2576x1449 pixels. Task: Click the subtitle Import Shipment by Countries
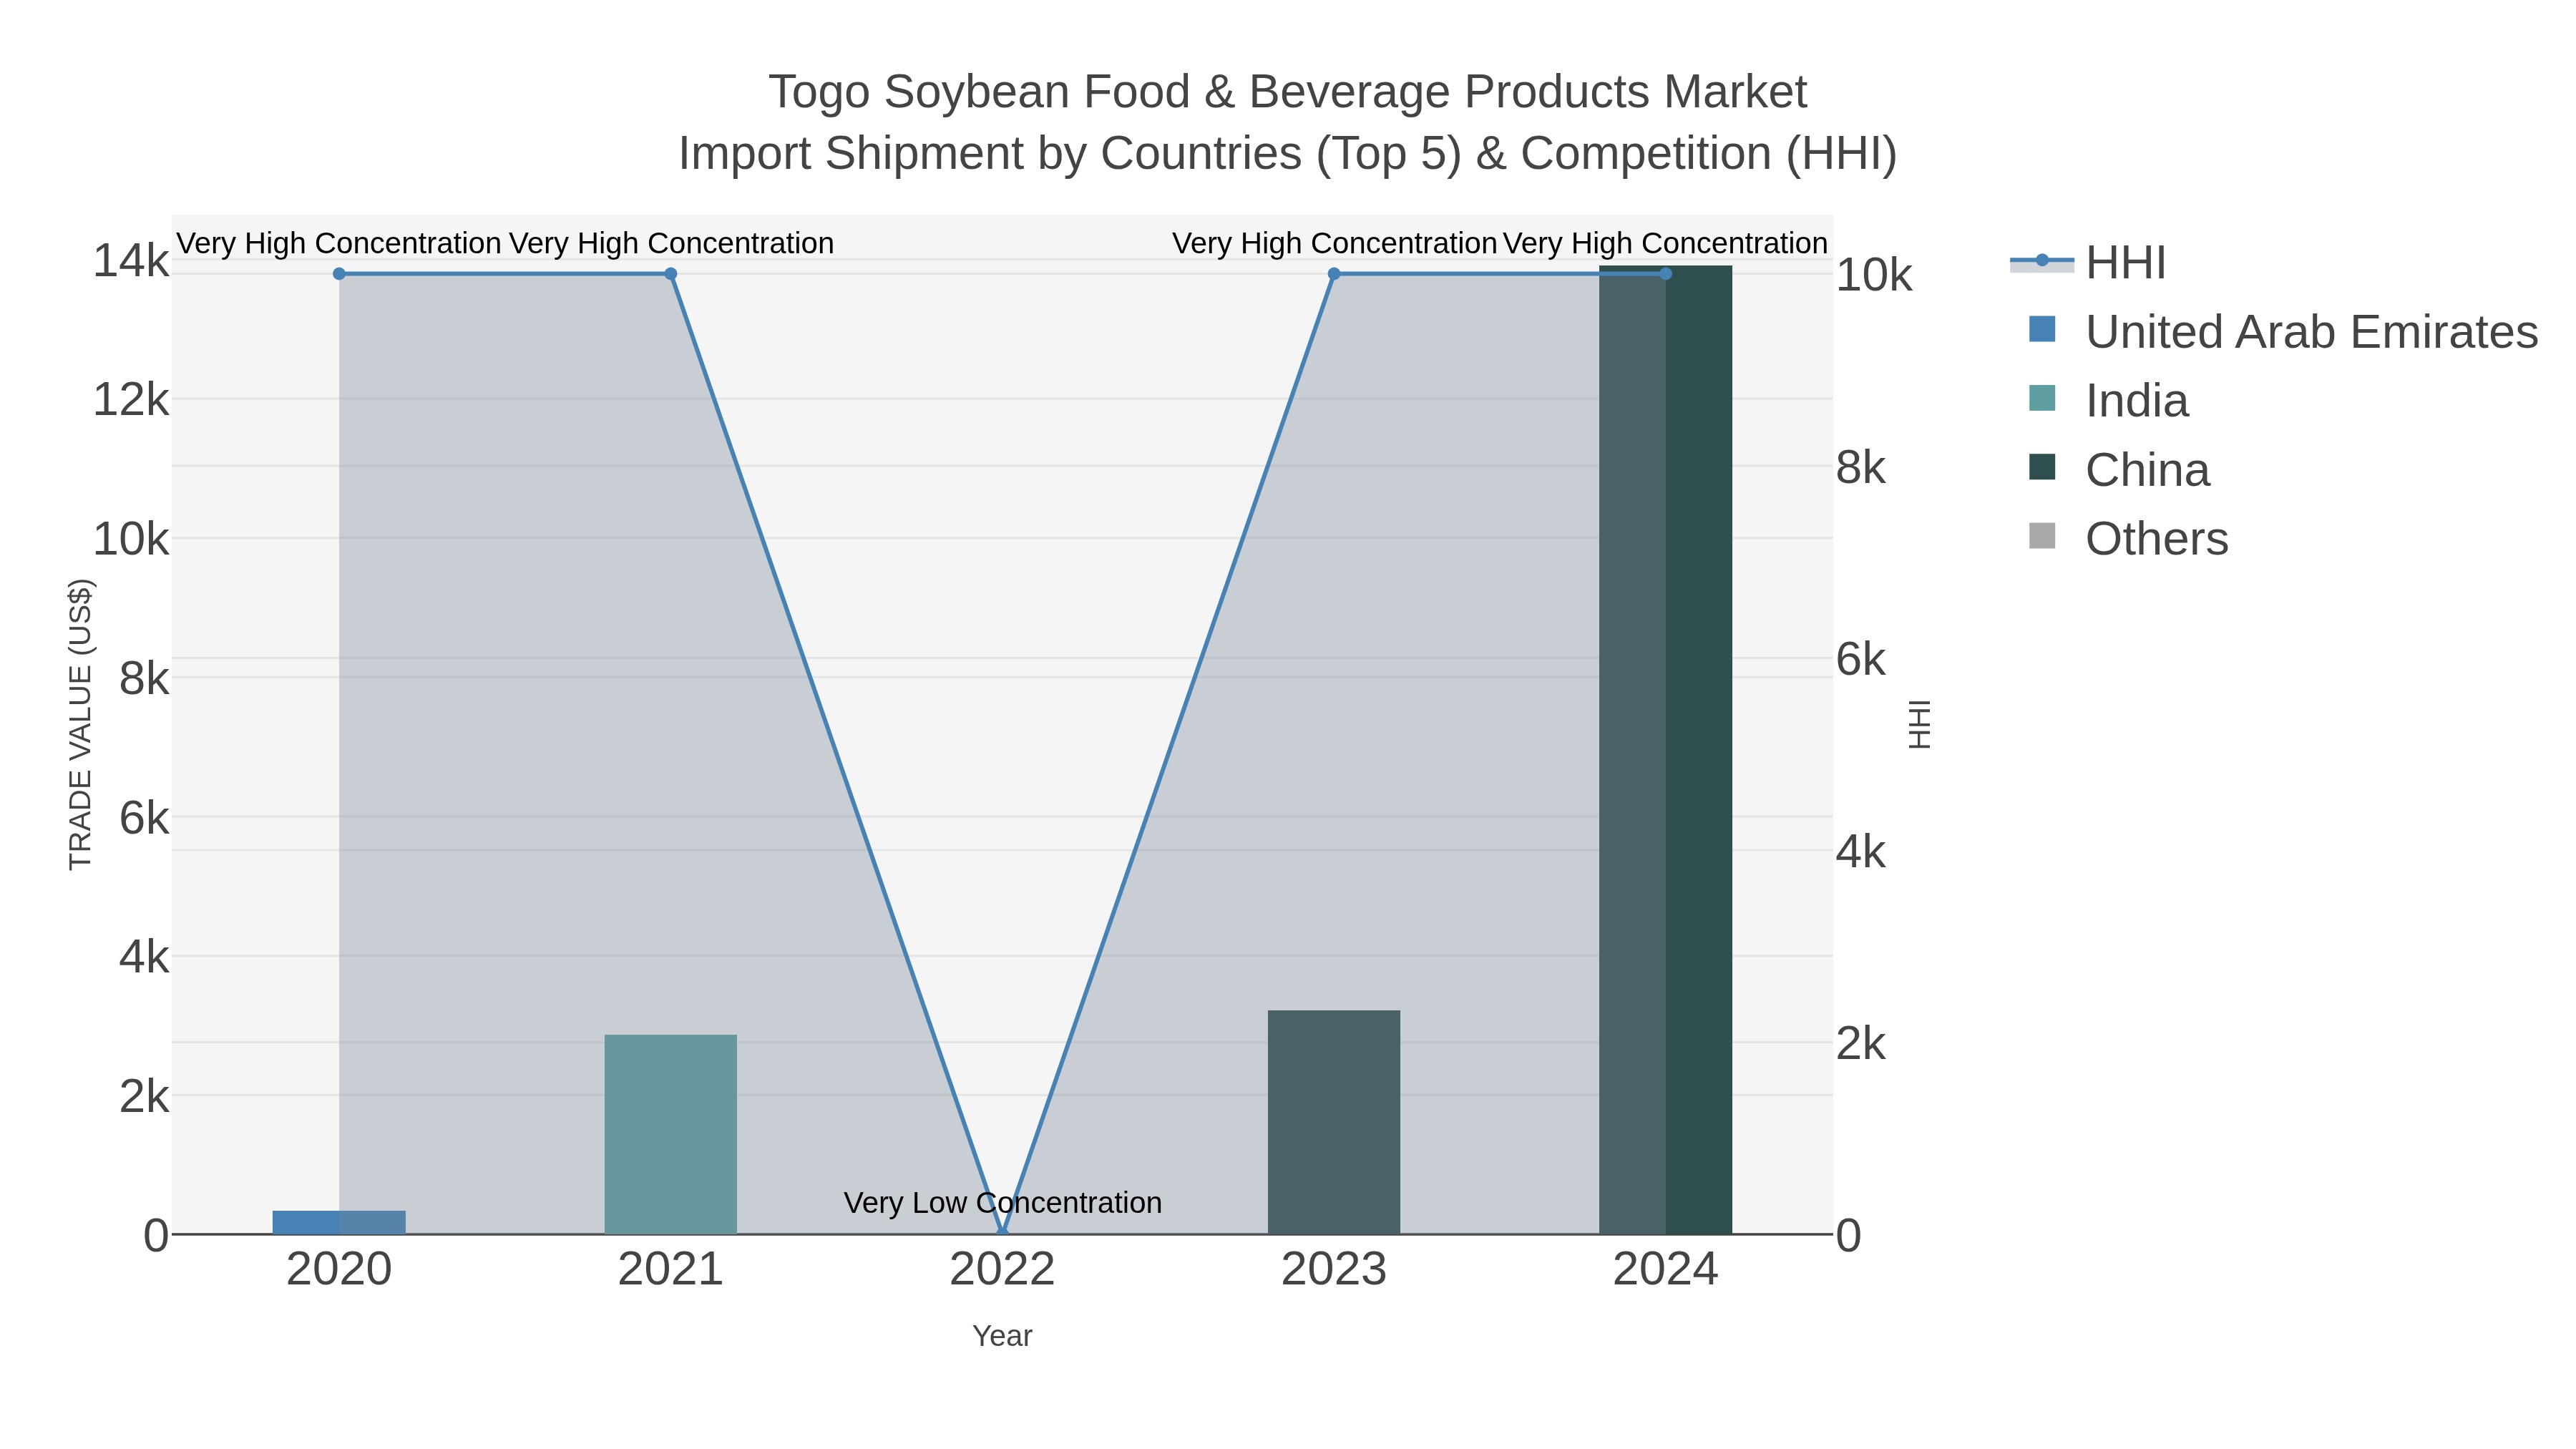[1288, 154]
